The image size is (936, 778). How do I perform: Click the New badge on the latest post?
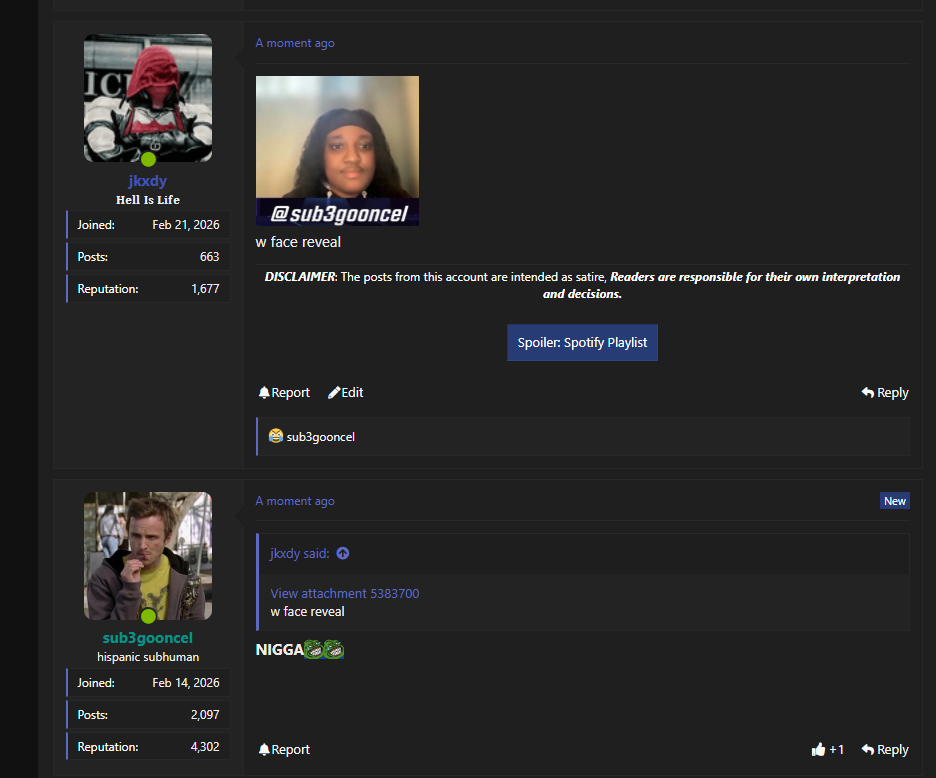(x=894, y=501)
